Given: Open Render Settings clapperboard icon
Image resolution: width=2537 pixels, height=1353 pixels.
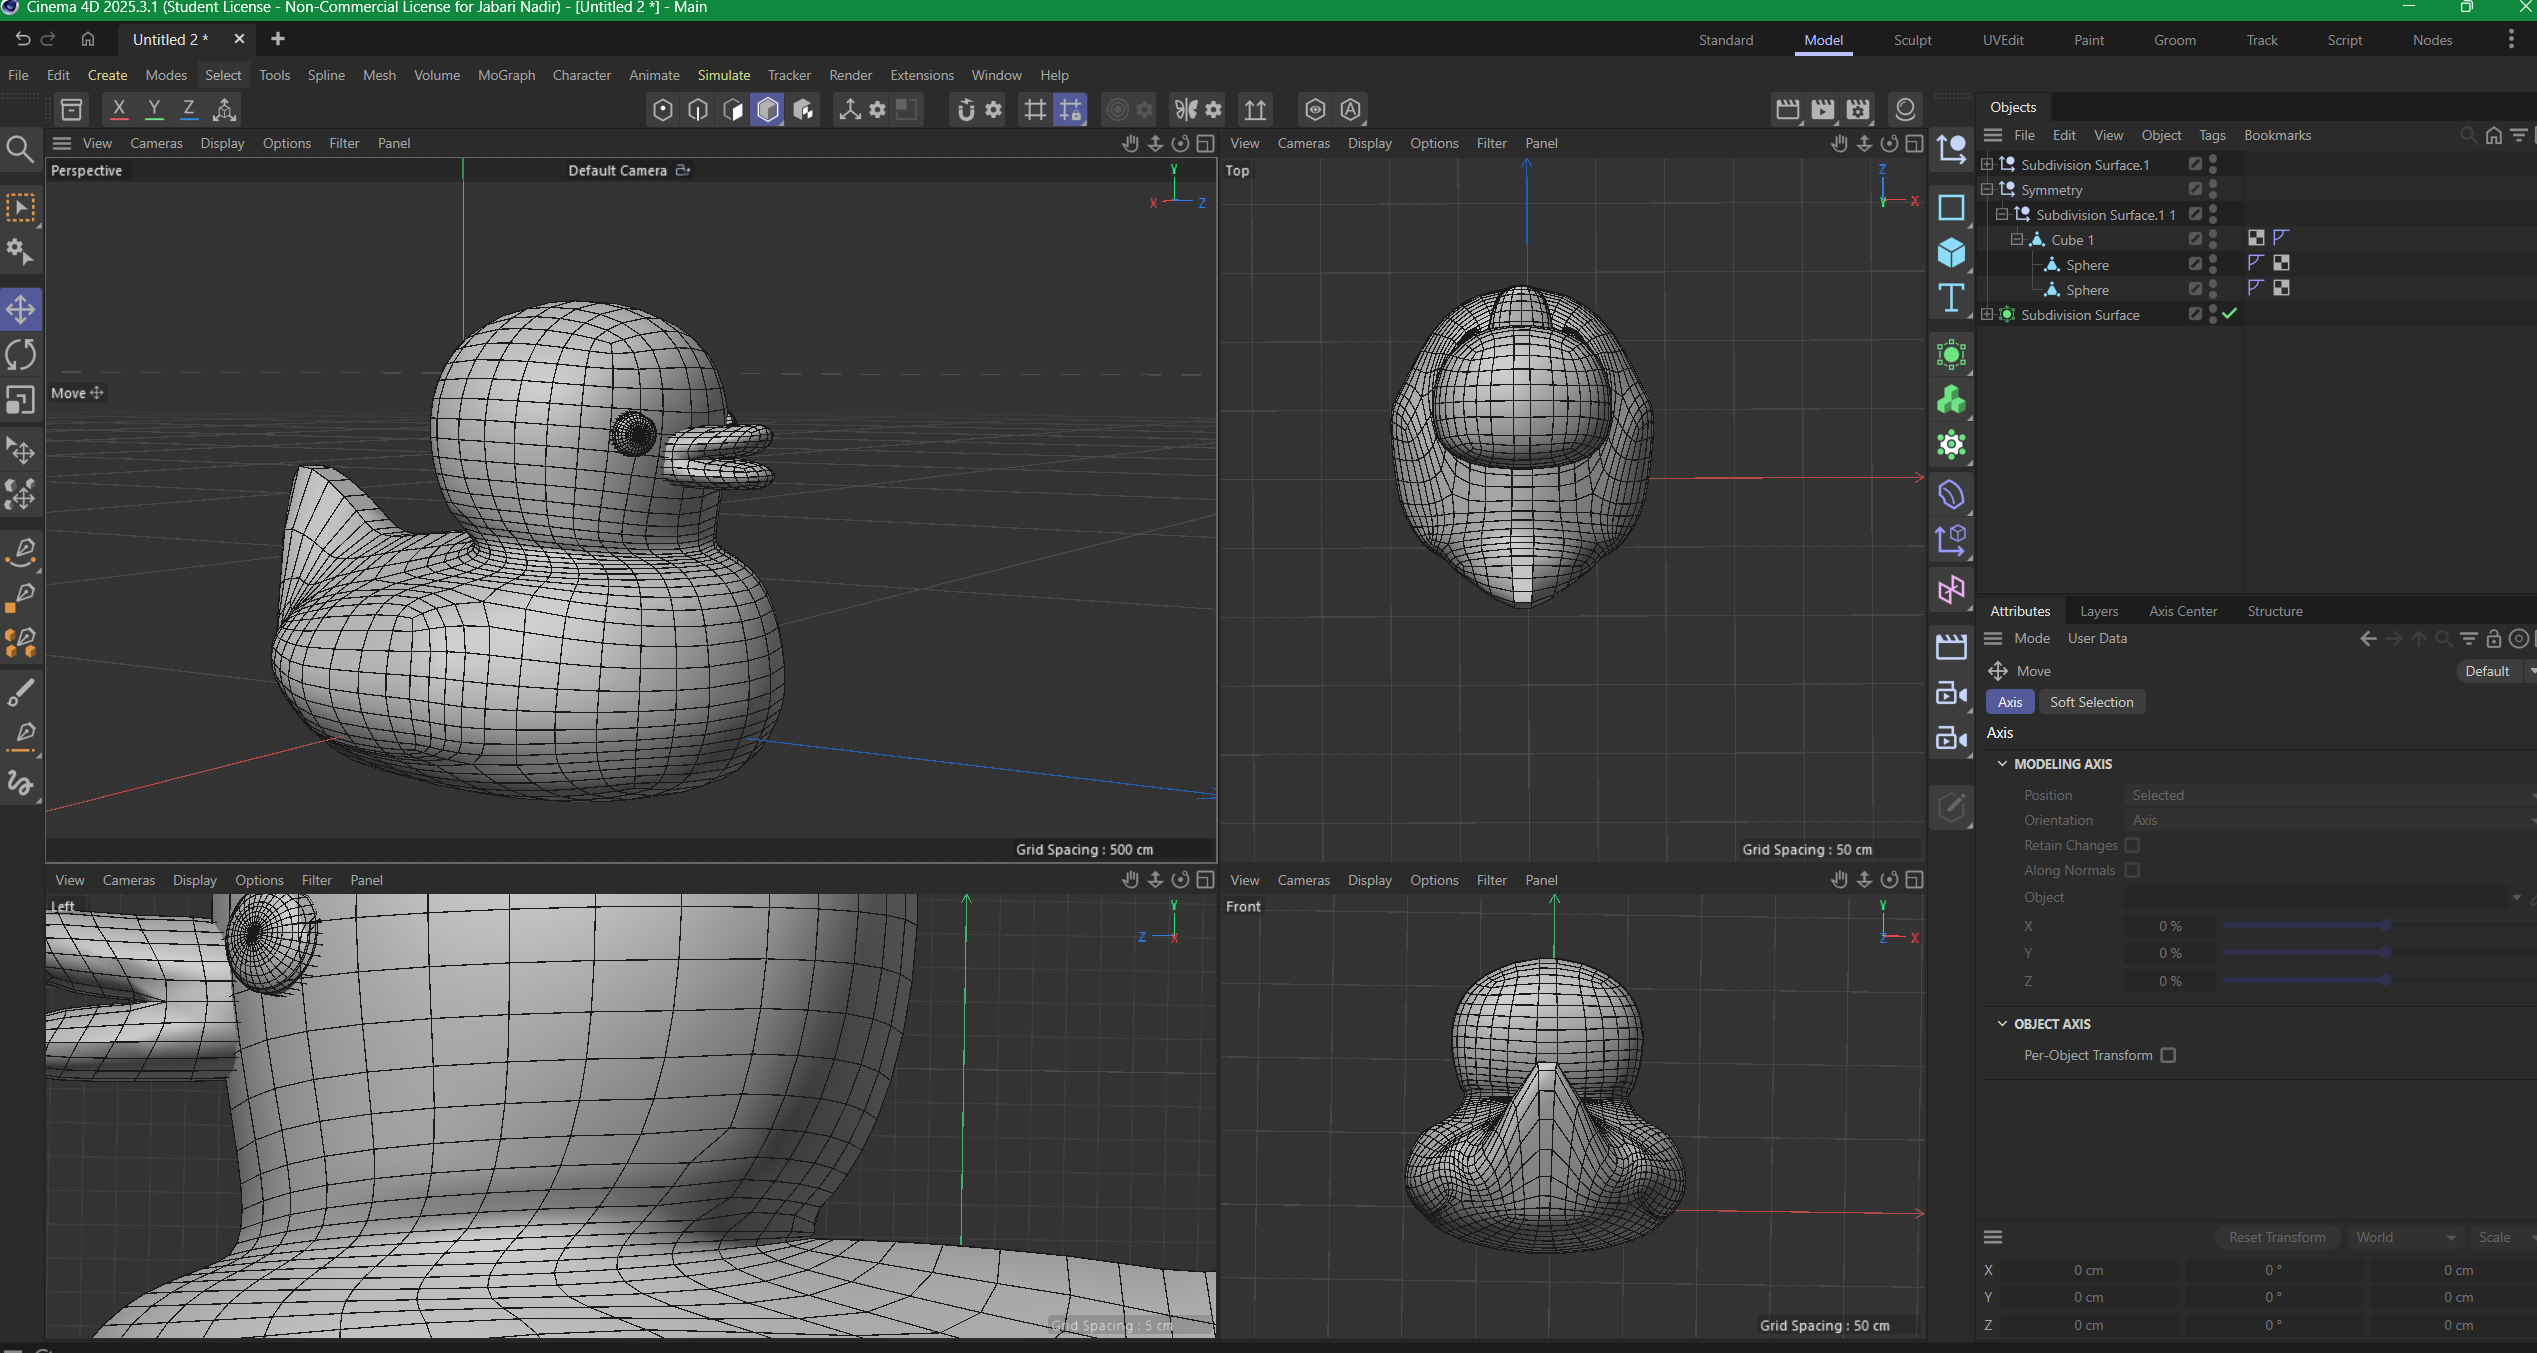Looking at the screenshot, I should click(x=1857, y=110).
